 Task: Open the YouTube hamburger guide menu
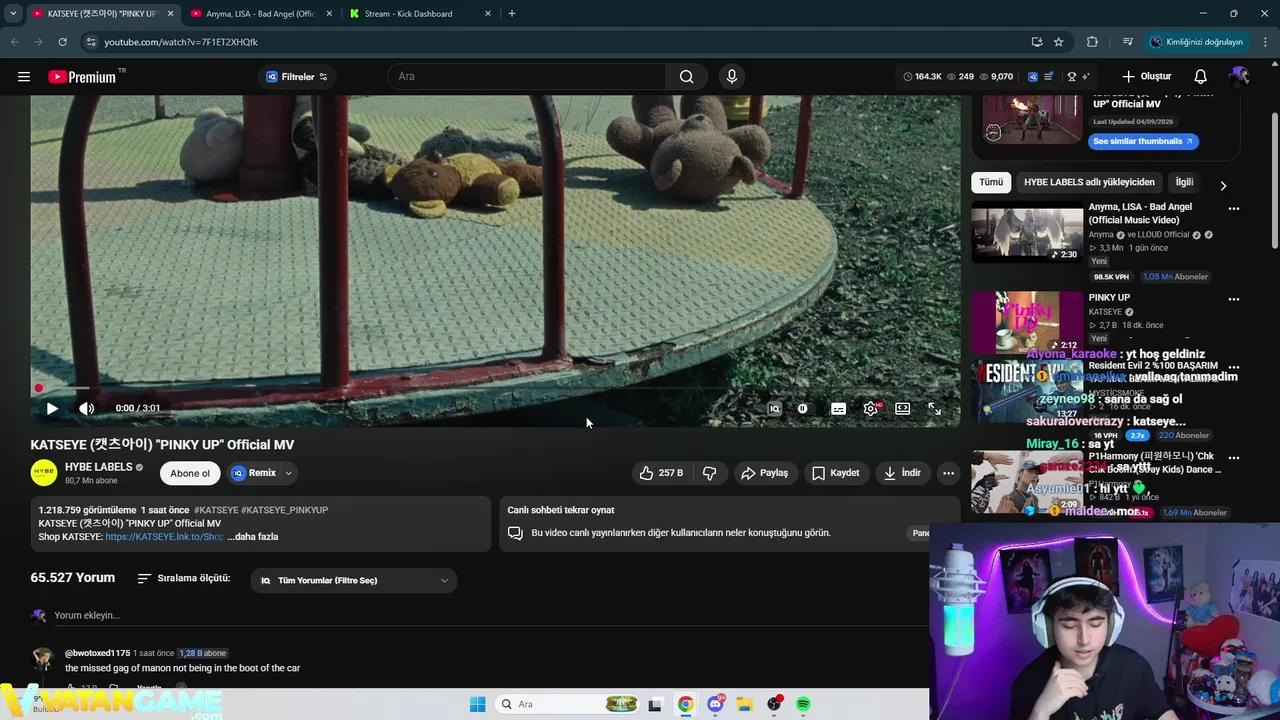[x=24, y=77]
